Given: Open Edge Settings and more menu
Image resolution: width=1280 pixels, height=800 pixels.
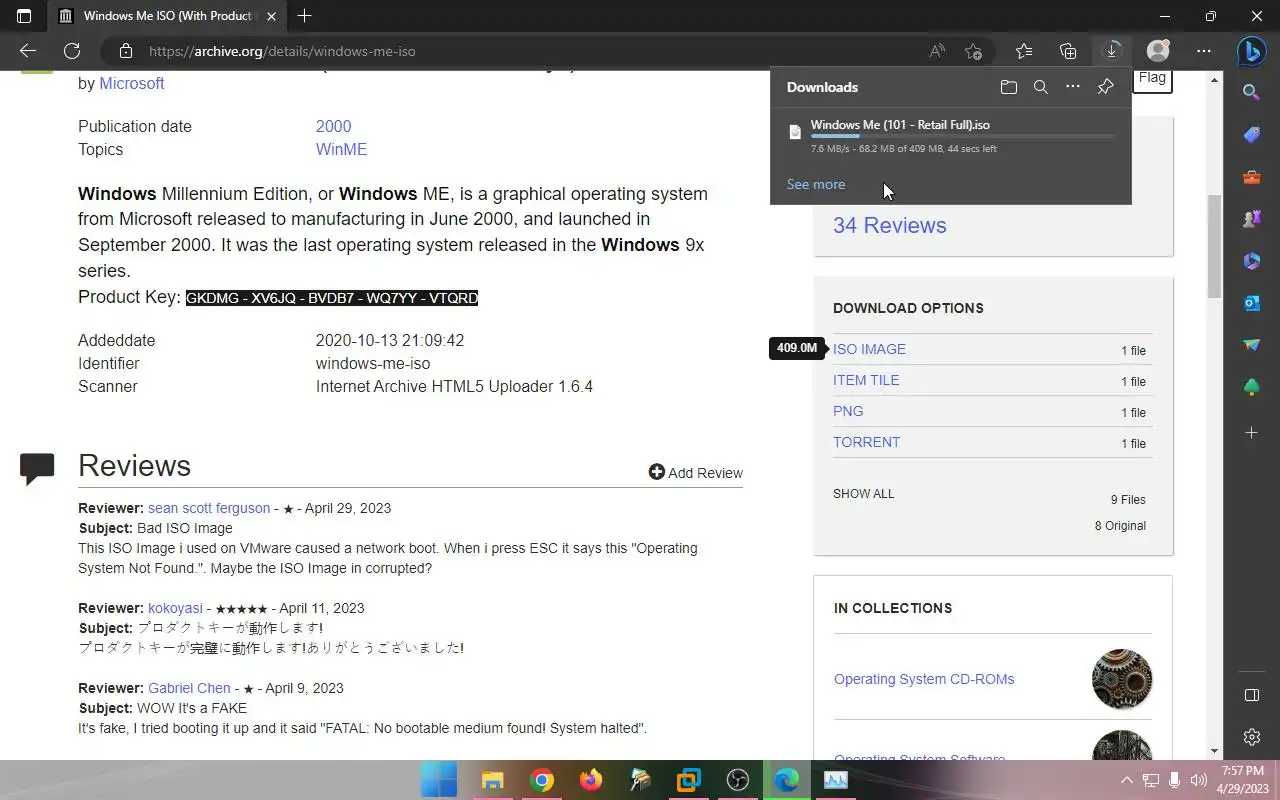Looking at the screenshot, I should [x=1204, y=51].
